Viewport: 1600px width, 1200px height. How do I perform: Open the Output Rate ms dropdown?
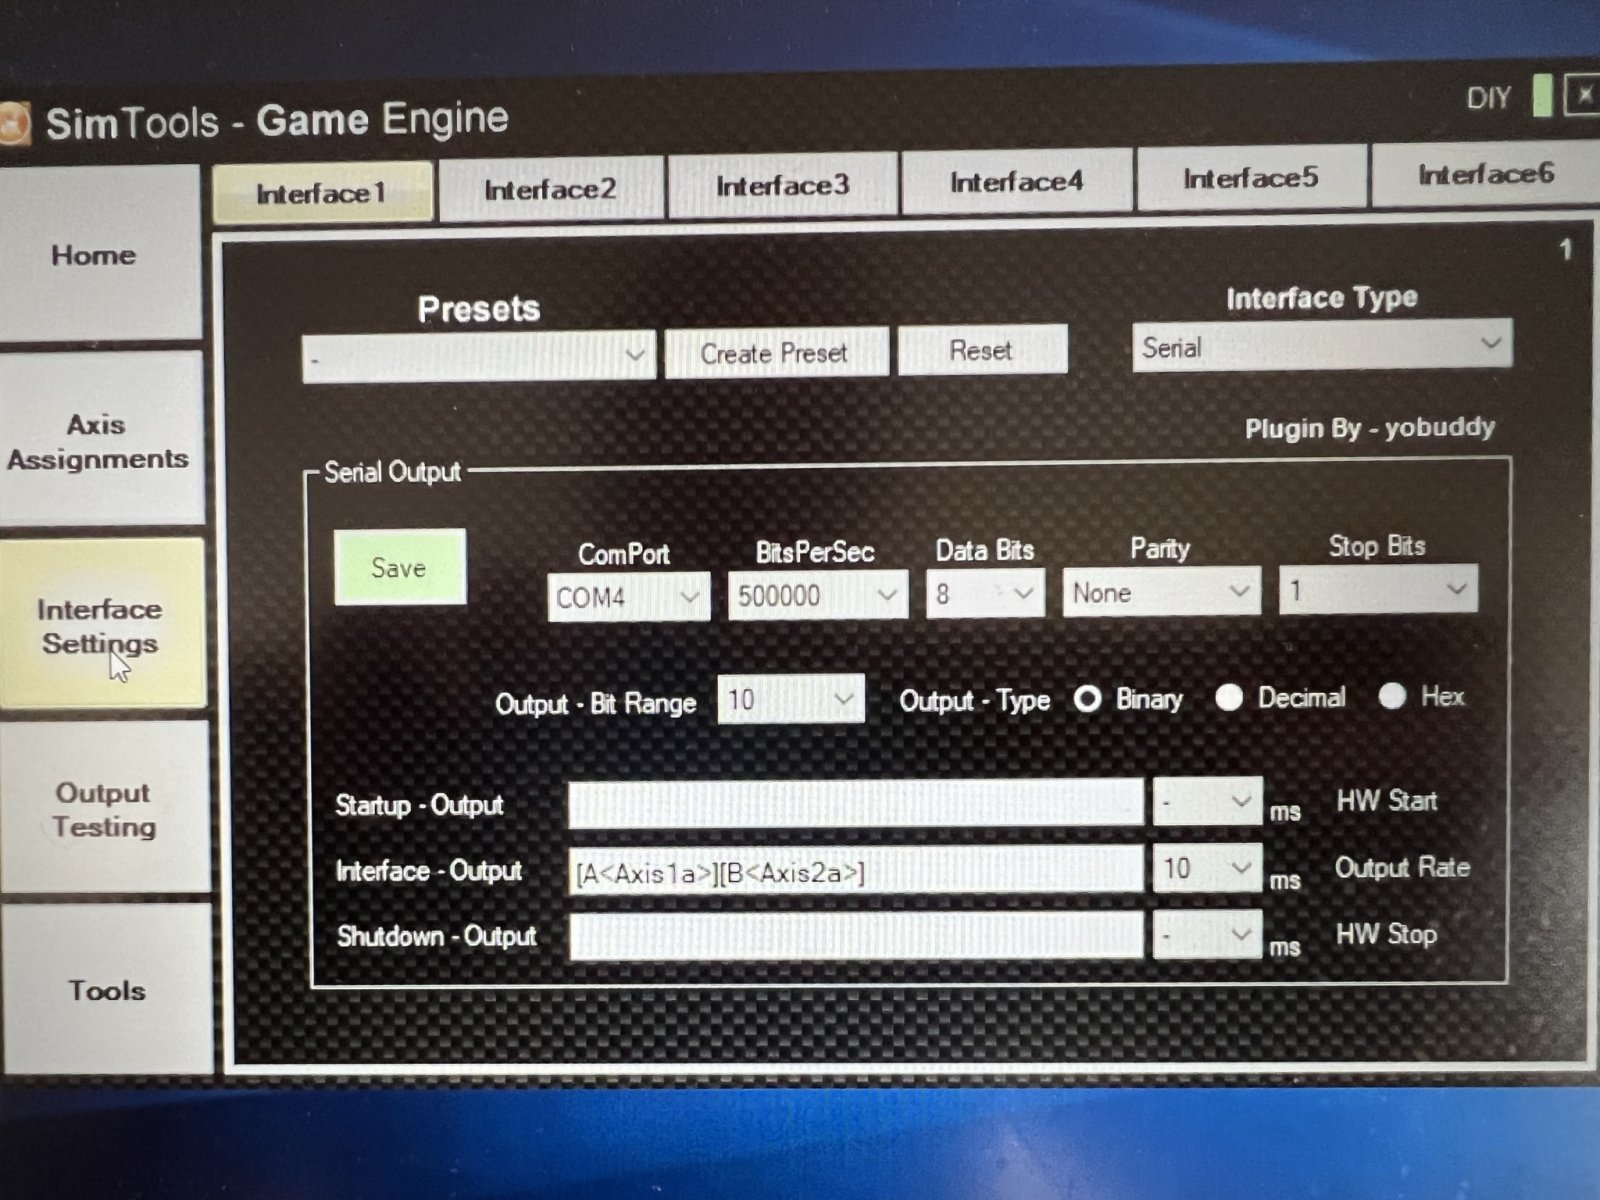(x=1207, y=868)
